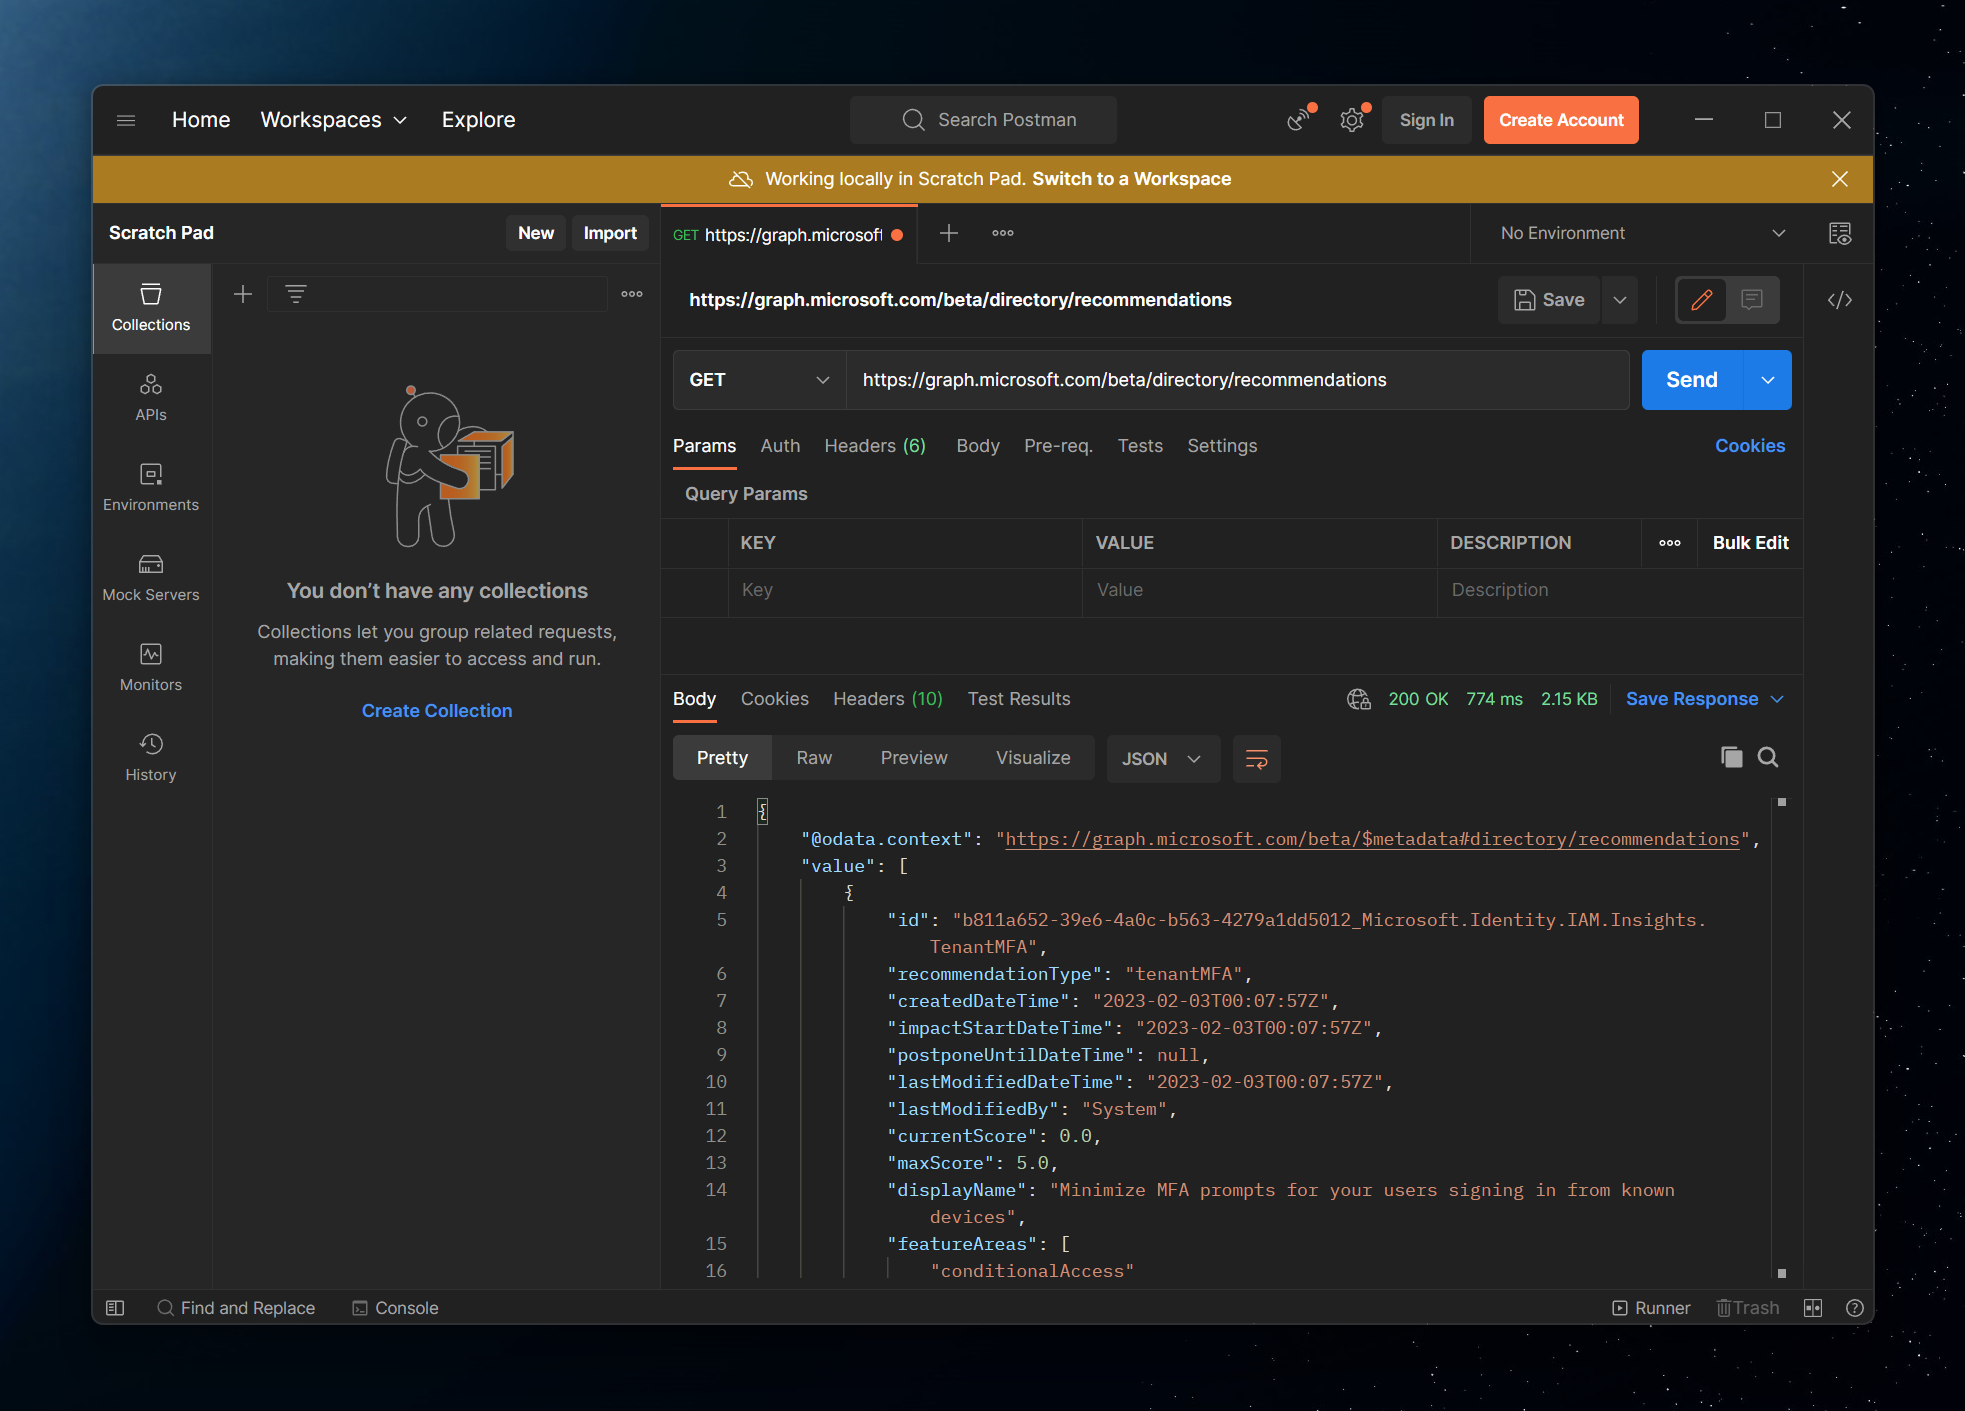Open the help question mark icon
The width and height of the screenshot is (1965, 1411).
coord(1855,1308)
